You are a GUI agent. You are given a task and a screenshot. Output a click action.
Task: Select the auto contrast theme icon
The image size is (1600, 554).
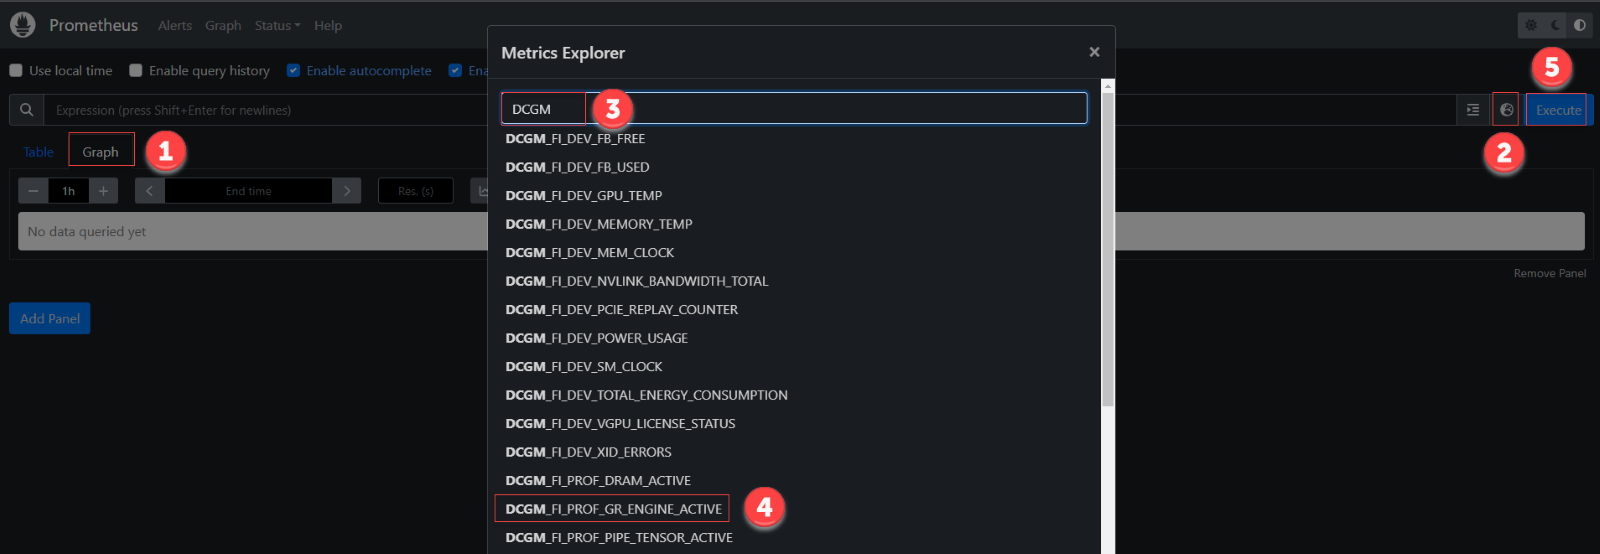(x=1580, y=25)
